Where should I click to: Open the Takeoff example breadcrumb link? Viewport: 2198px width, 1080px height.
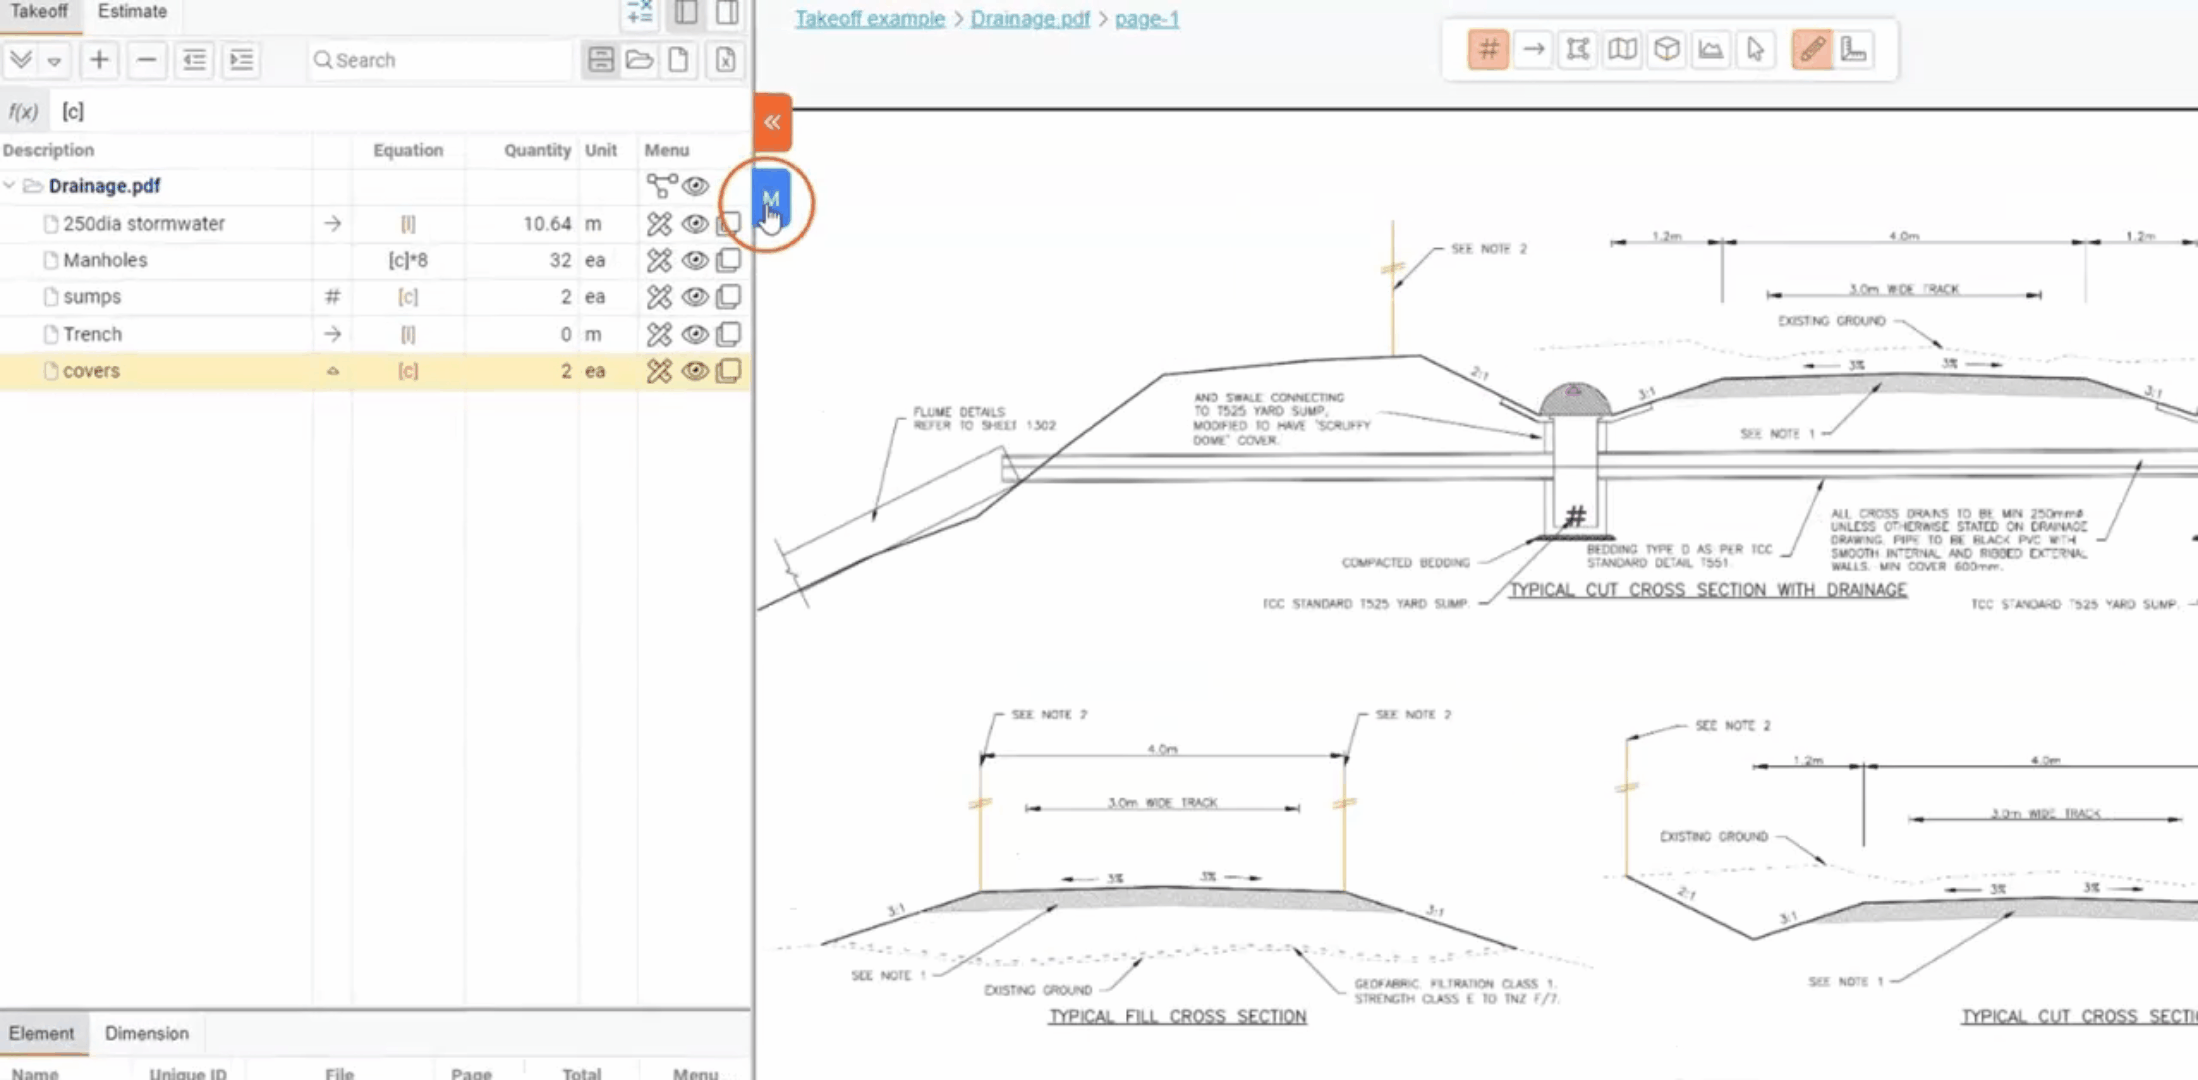click(869, 19)
